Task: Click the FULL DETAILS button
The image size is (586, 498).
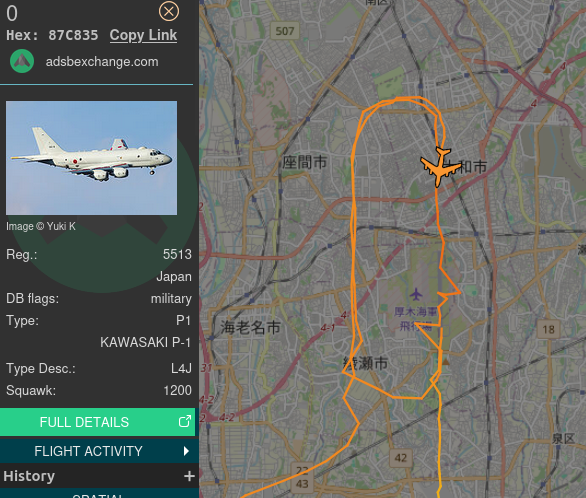Action: pos(98,422)
